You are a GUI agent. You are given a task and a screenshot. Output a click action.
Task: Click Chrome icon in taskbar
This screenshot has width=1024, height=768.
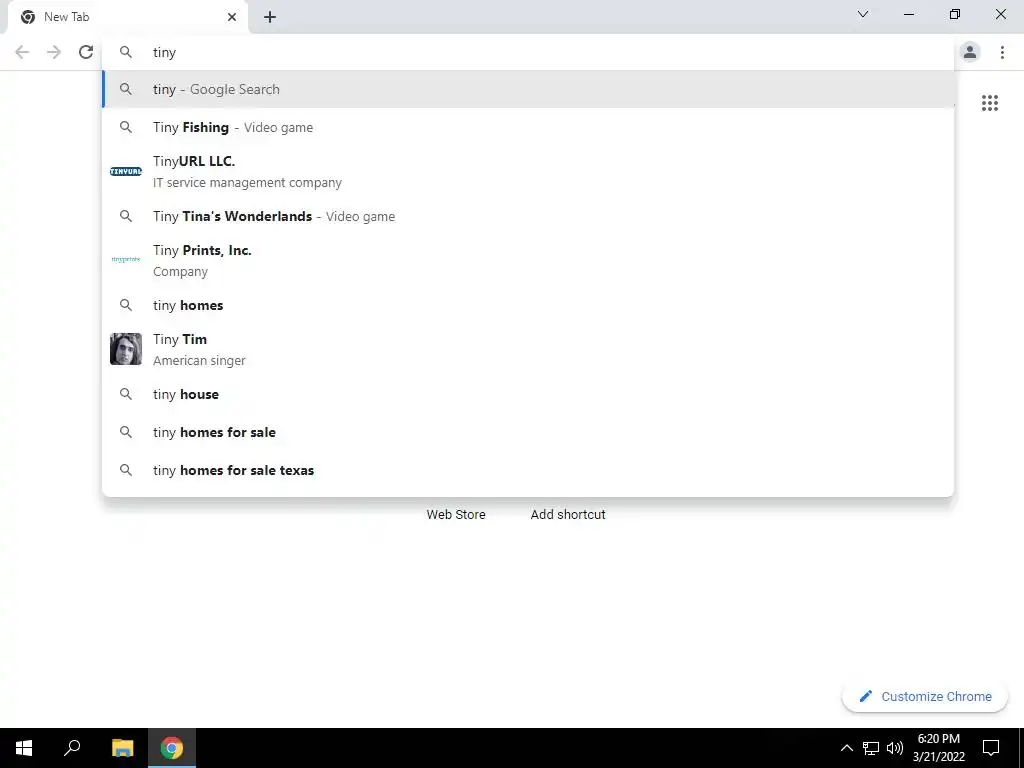172,748
